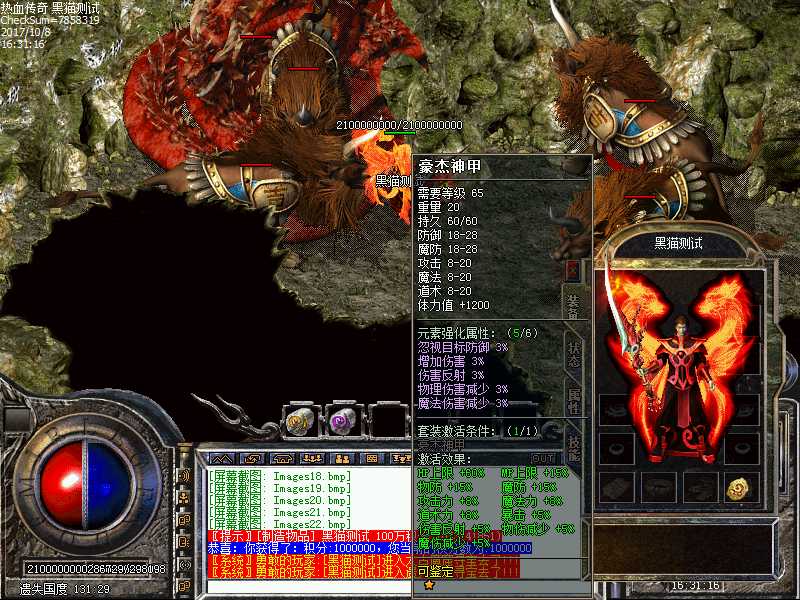
Task: Click the clock 16:31:16 at the panel bottom
Action: [695, 586]
